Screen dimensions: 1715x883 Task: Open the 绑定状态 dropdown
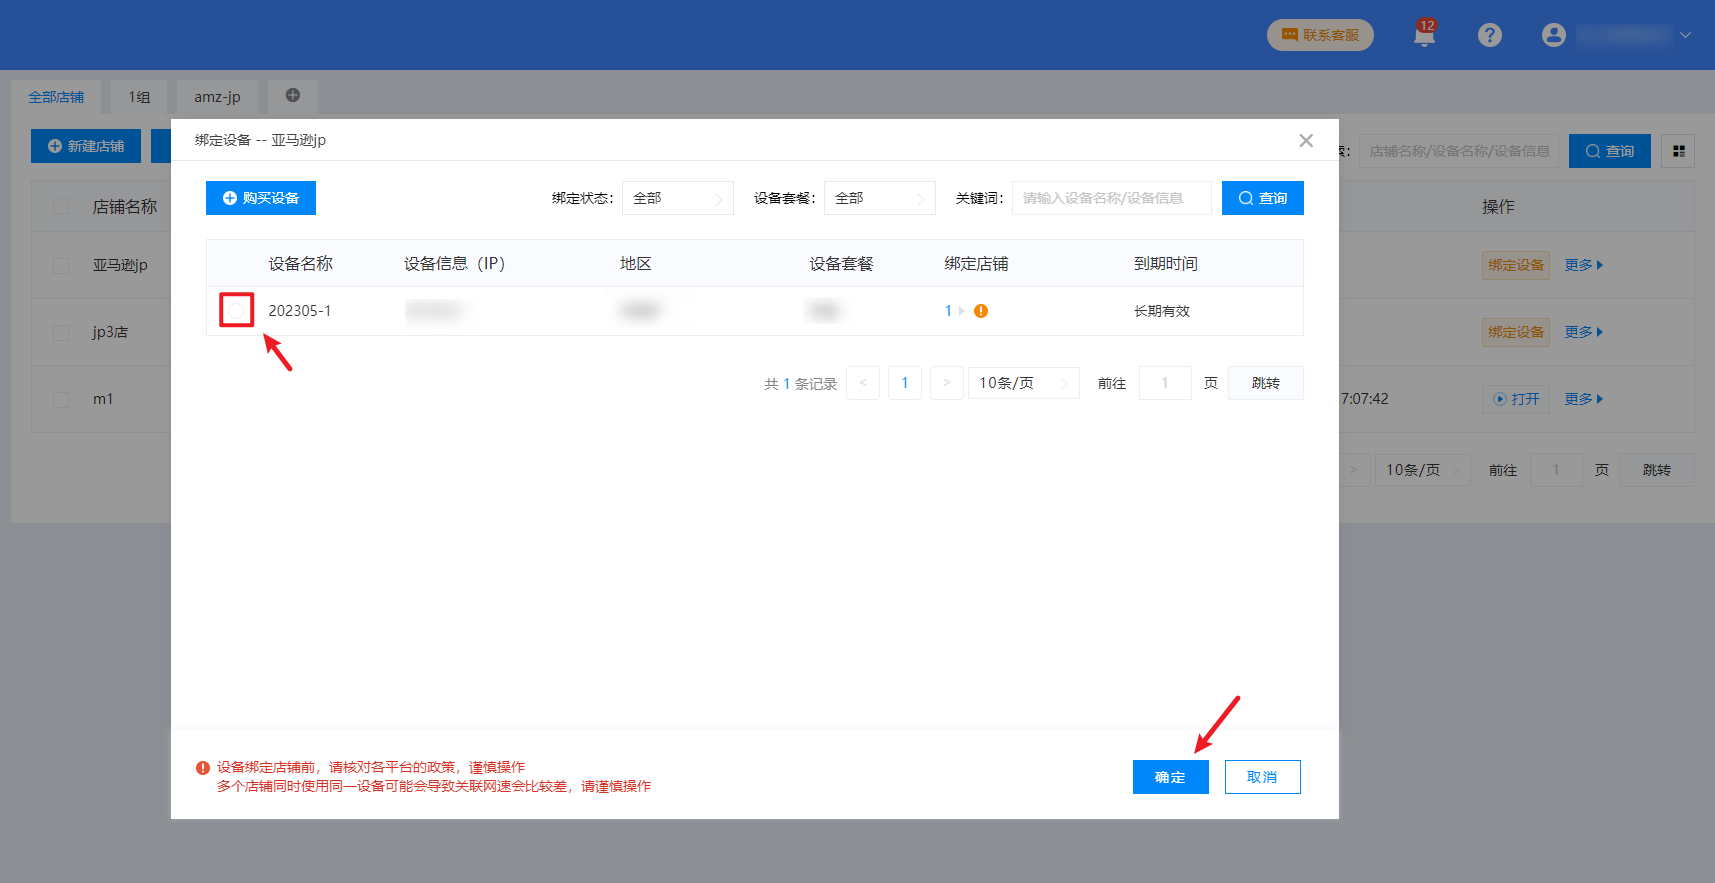pyautogui.click(x=677, y=198)
